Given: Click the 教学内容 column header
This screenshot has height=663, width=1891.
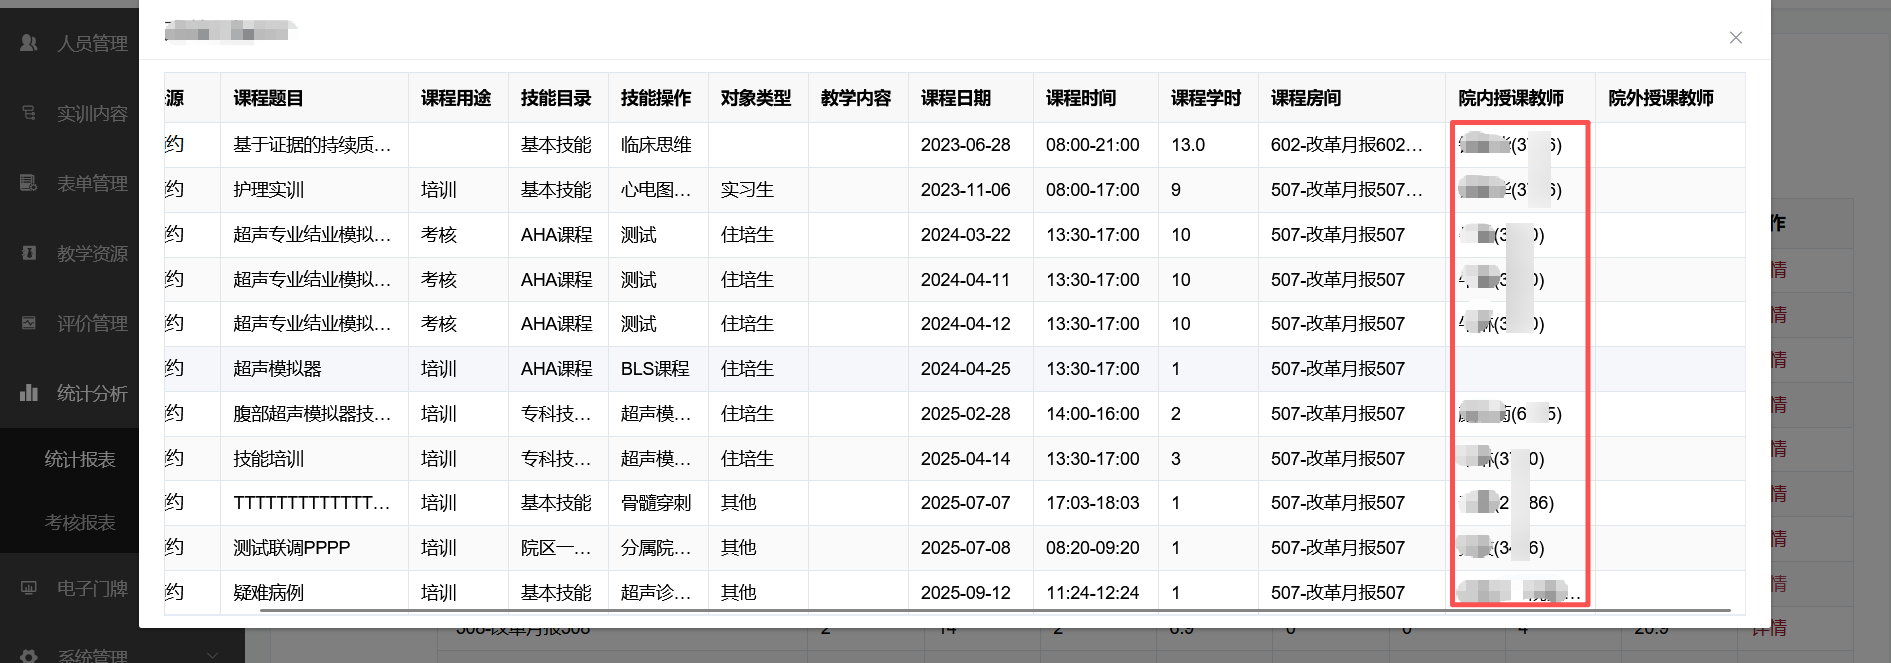Looking at the screenshot, I should pos(856,98).
